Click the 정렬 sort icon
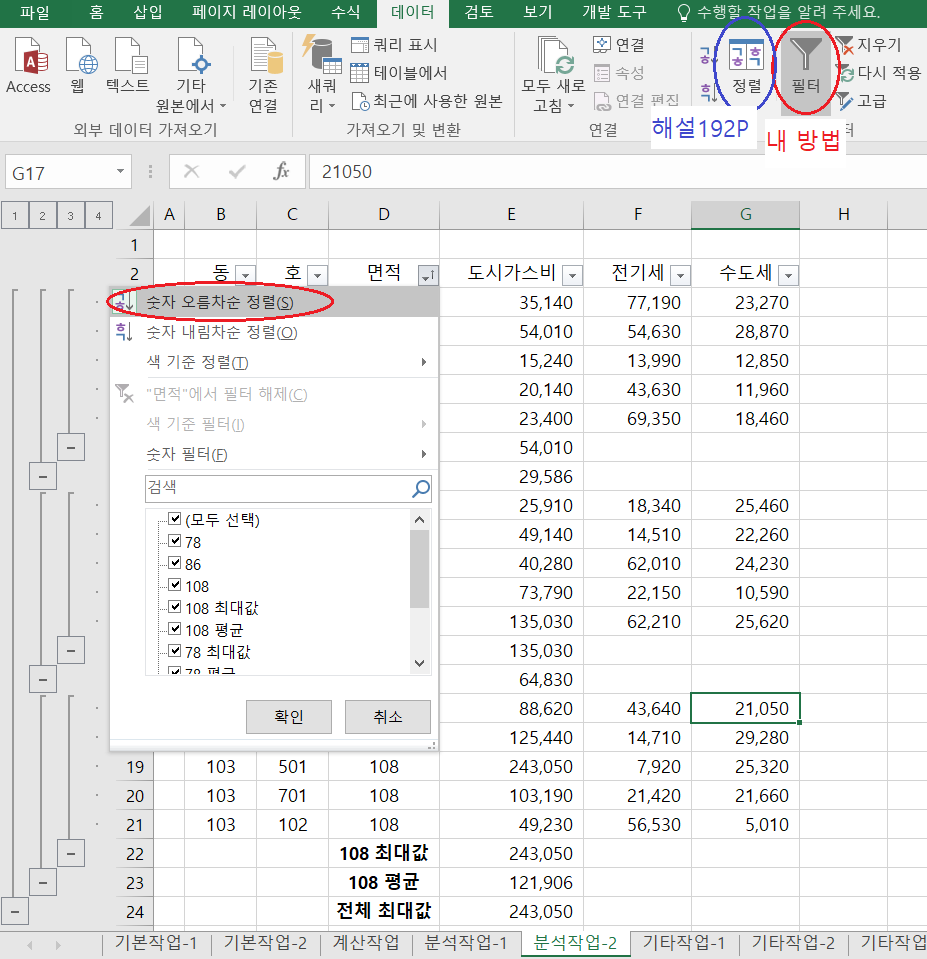 pos(746,55)
